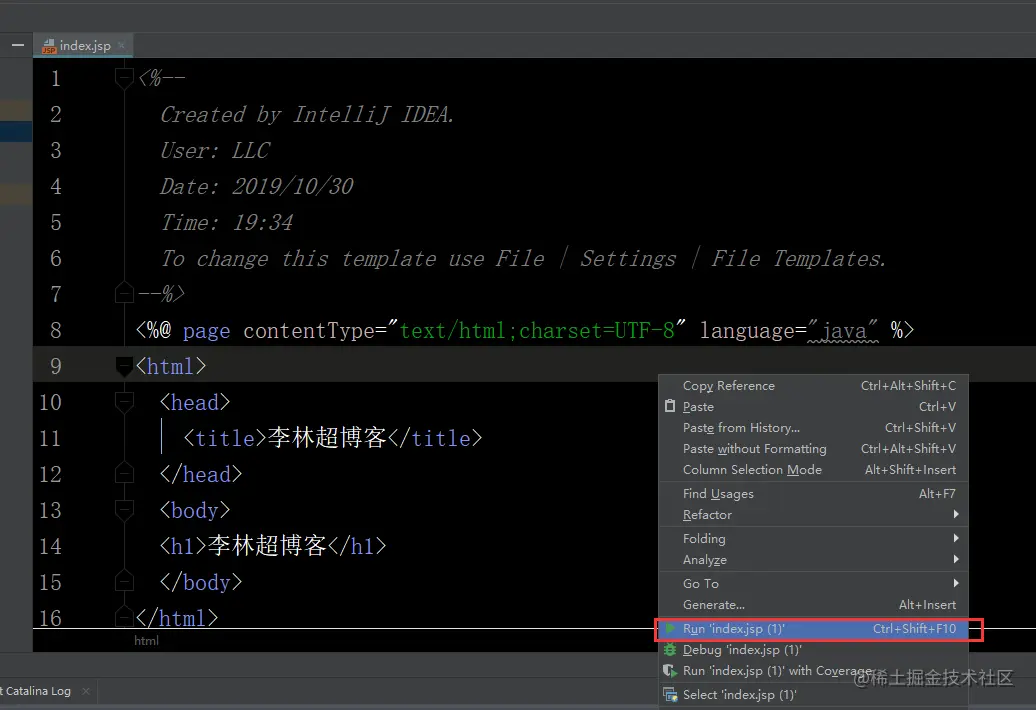Click the fold end marker at line 16
Viewport: 1036px width, 710px height.
click(124, 617)
